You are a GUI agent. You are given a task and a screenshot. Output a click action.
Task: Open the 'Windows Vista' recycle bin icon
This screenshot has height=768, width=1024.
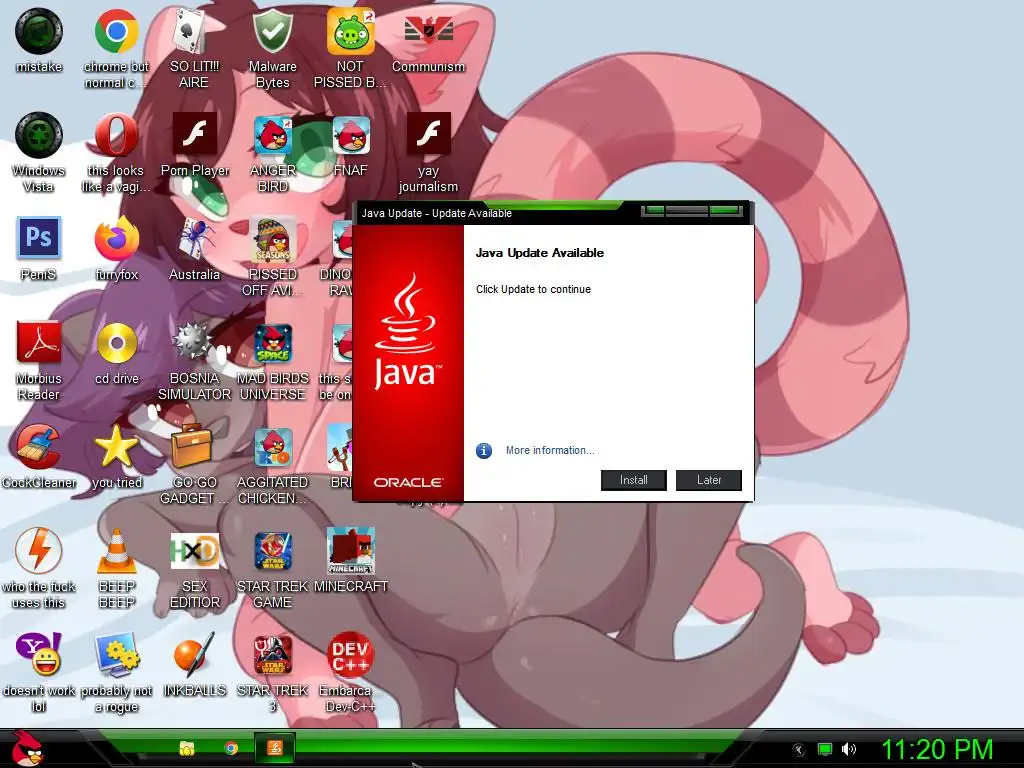tap(39, 135)
